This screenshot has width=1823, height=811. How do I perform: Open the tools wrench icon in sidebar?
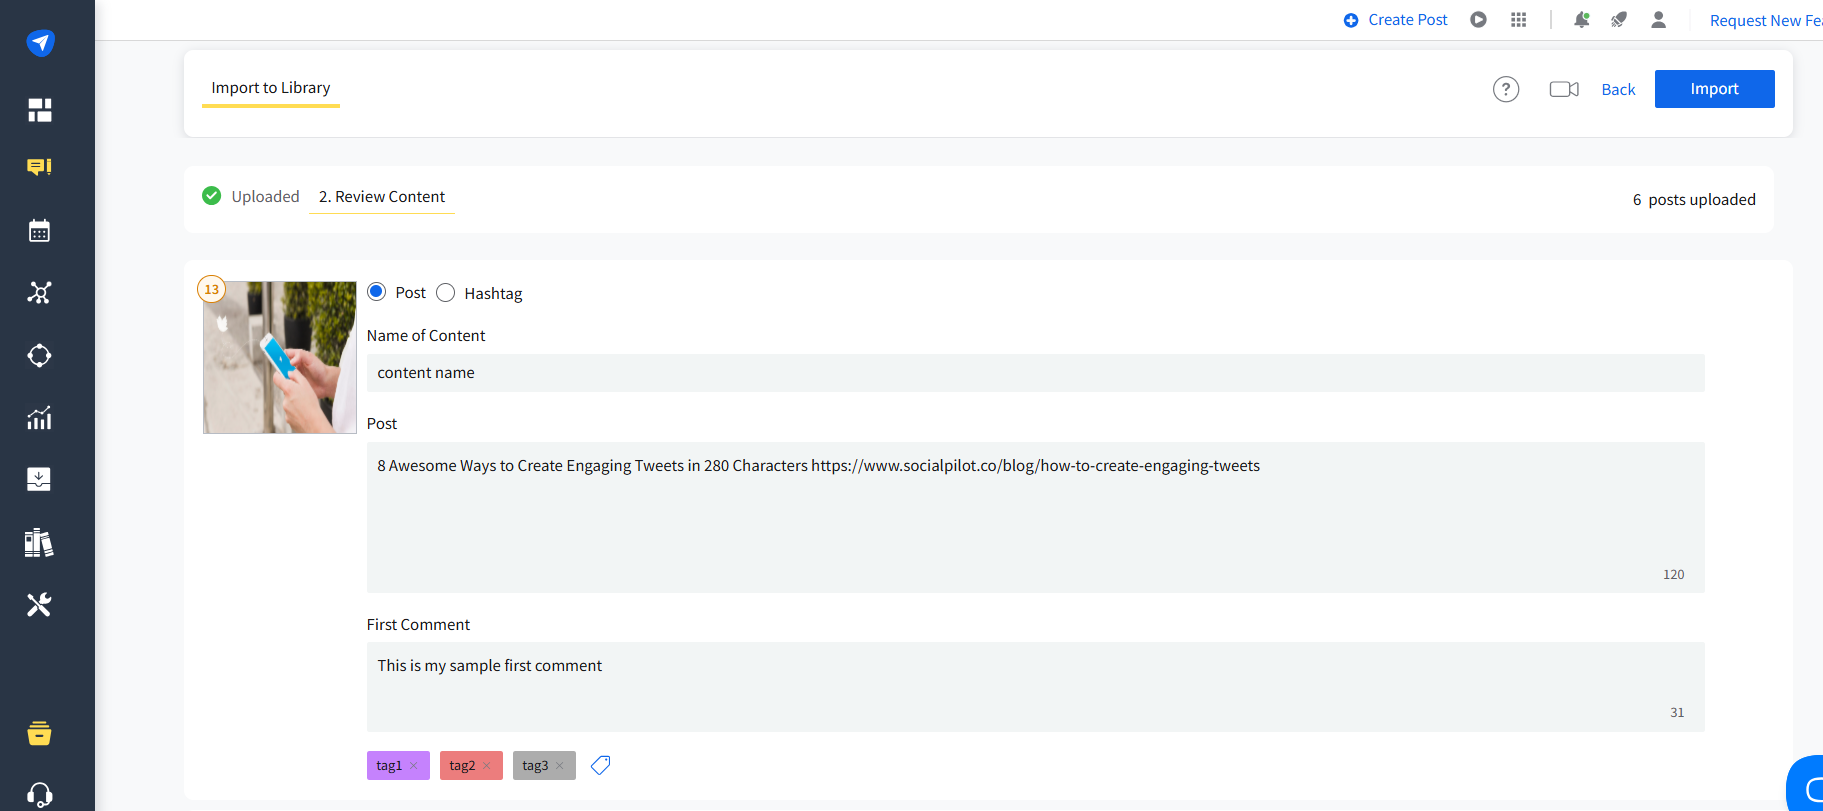click(x=39, y=605)
